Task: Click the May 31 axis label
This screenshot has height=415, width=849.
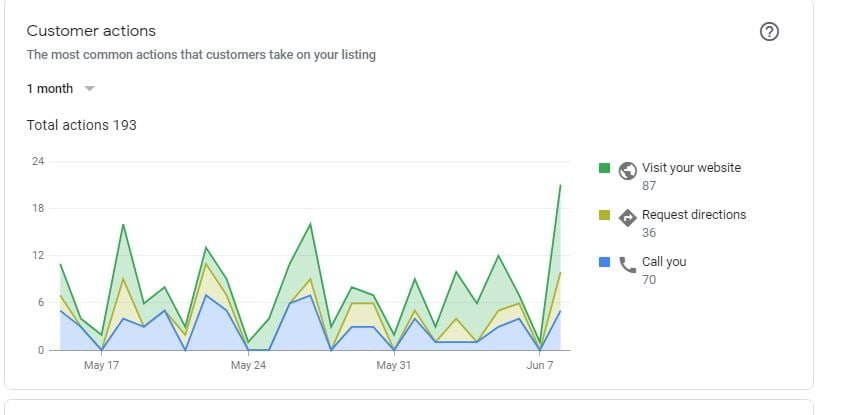Action: [394, 365]
